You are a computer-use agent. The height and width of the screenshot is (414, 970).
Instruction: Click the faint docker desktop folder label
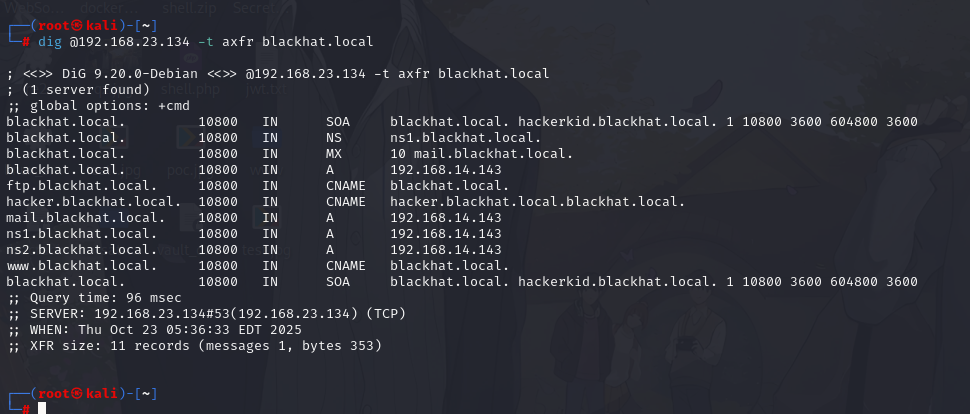coord(103,6)
